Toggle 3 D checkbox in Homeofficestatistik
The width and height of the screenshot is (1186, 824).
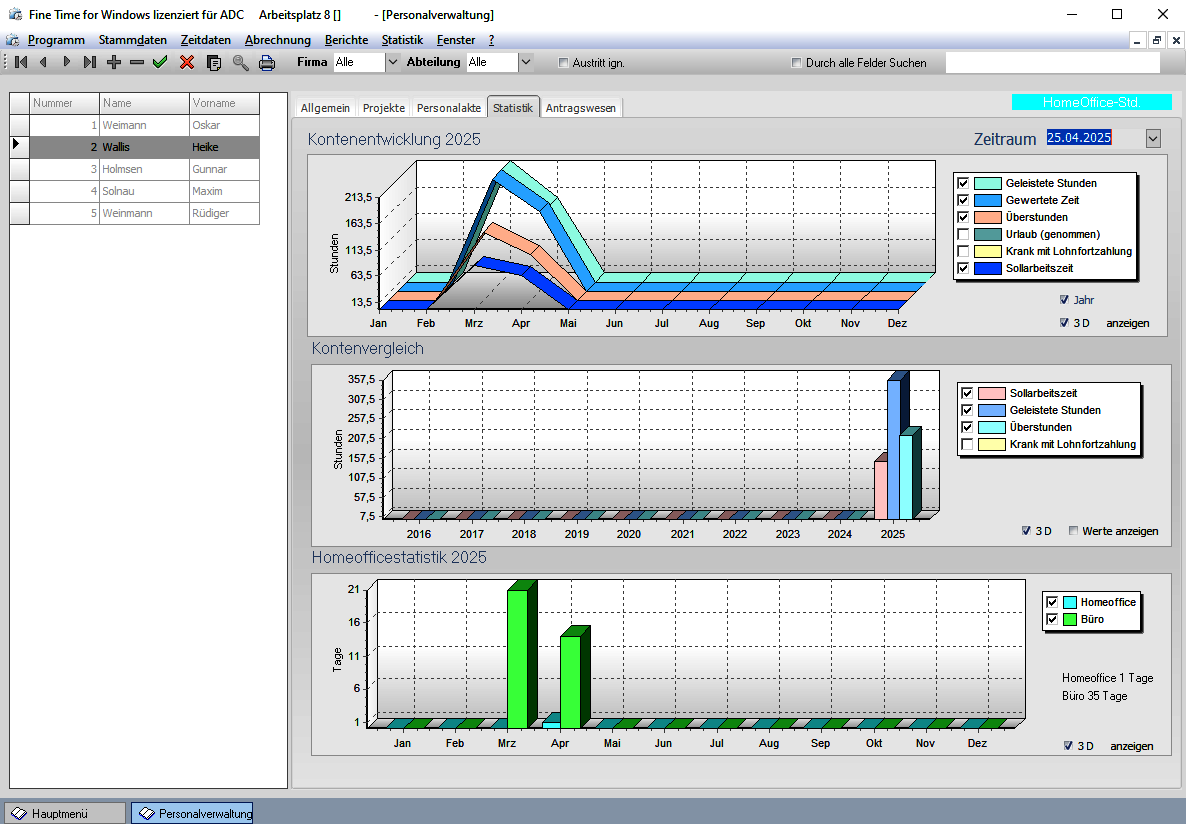(x=1068, y=745)
